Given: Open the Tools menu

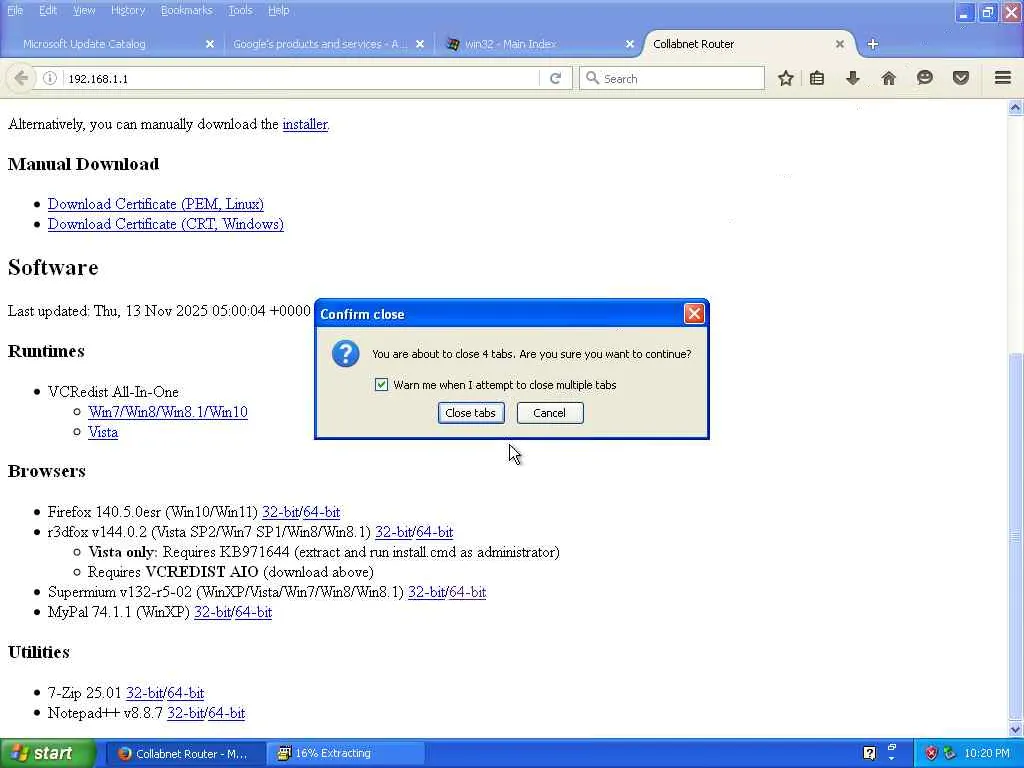Looking at the screenshot, I should 240,10.
